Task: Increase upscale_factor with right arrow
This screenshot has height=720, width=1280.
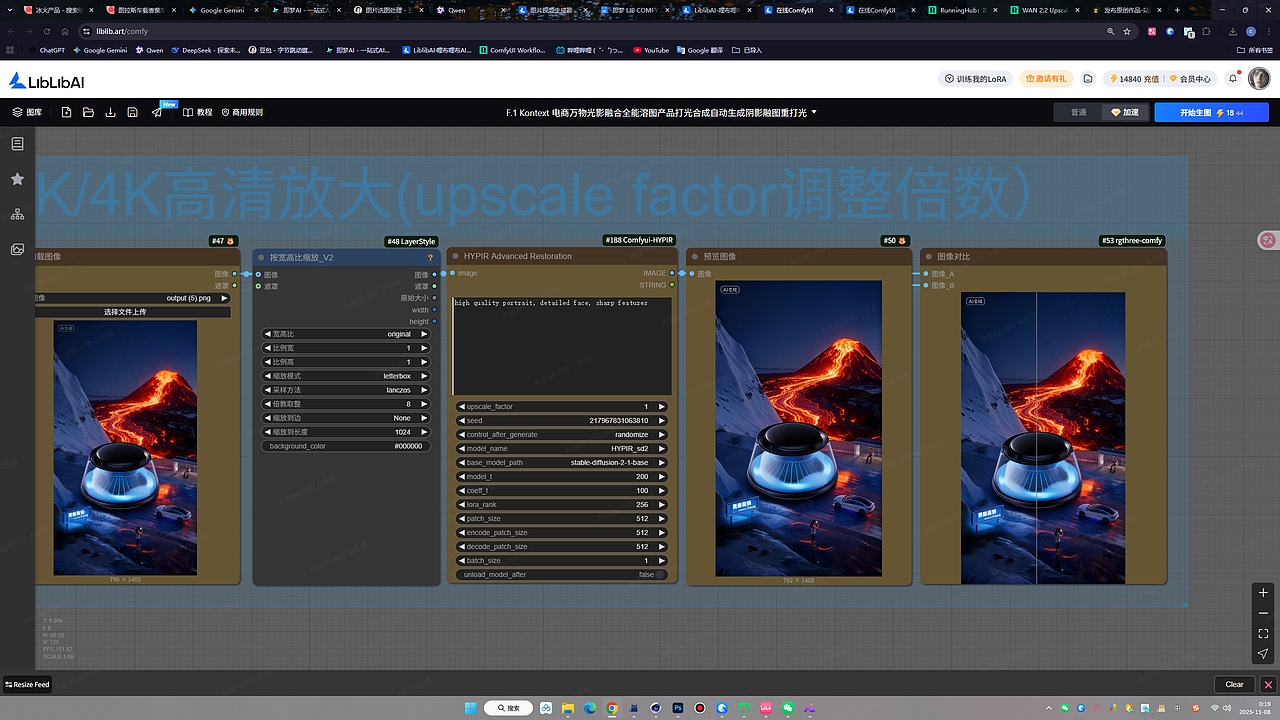Action: tap(662, 407)
